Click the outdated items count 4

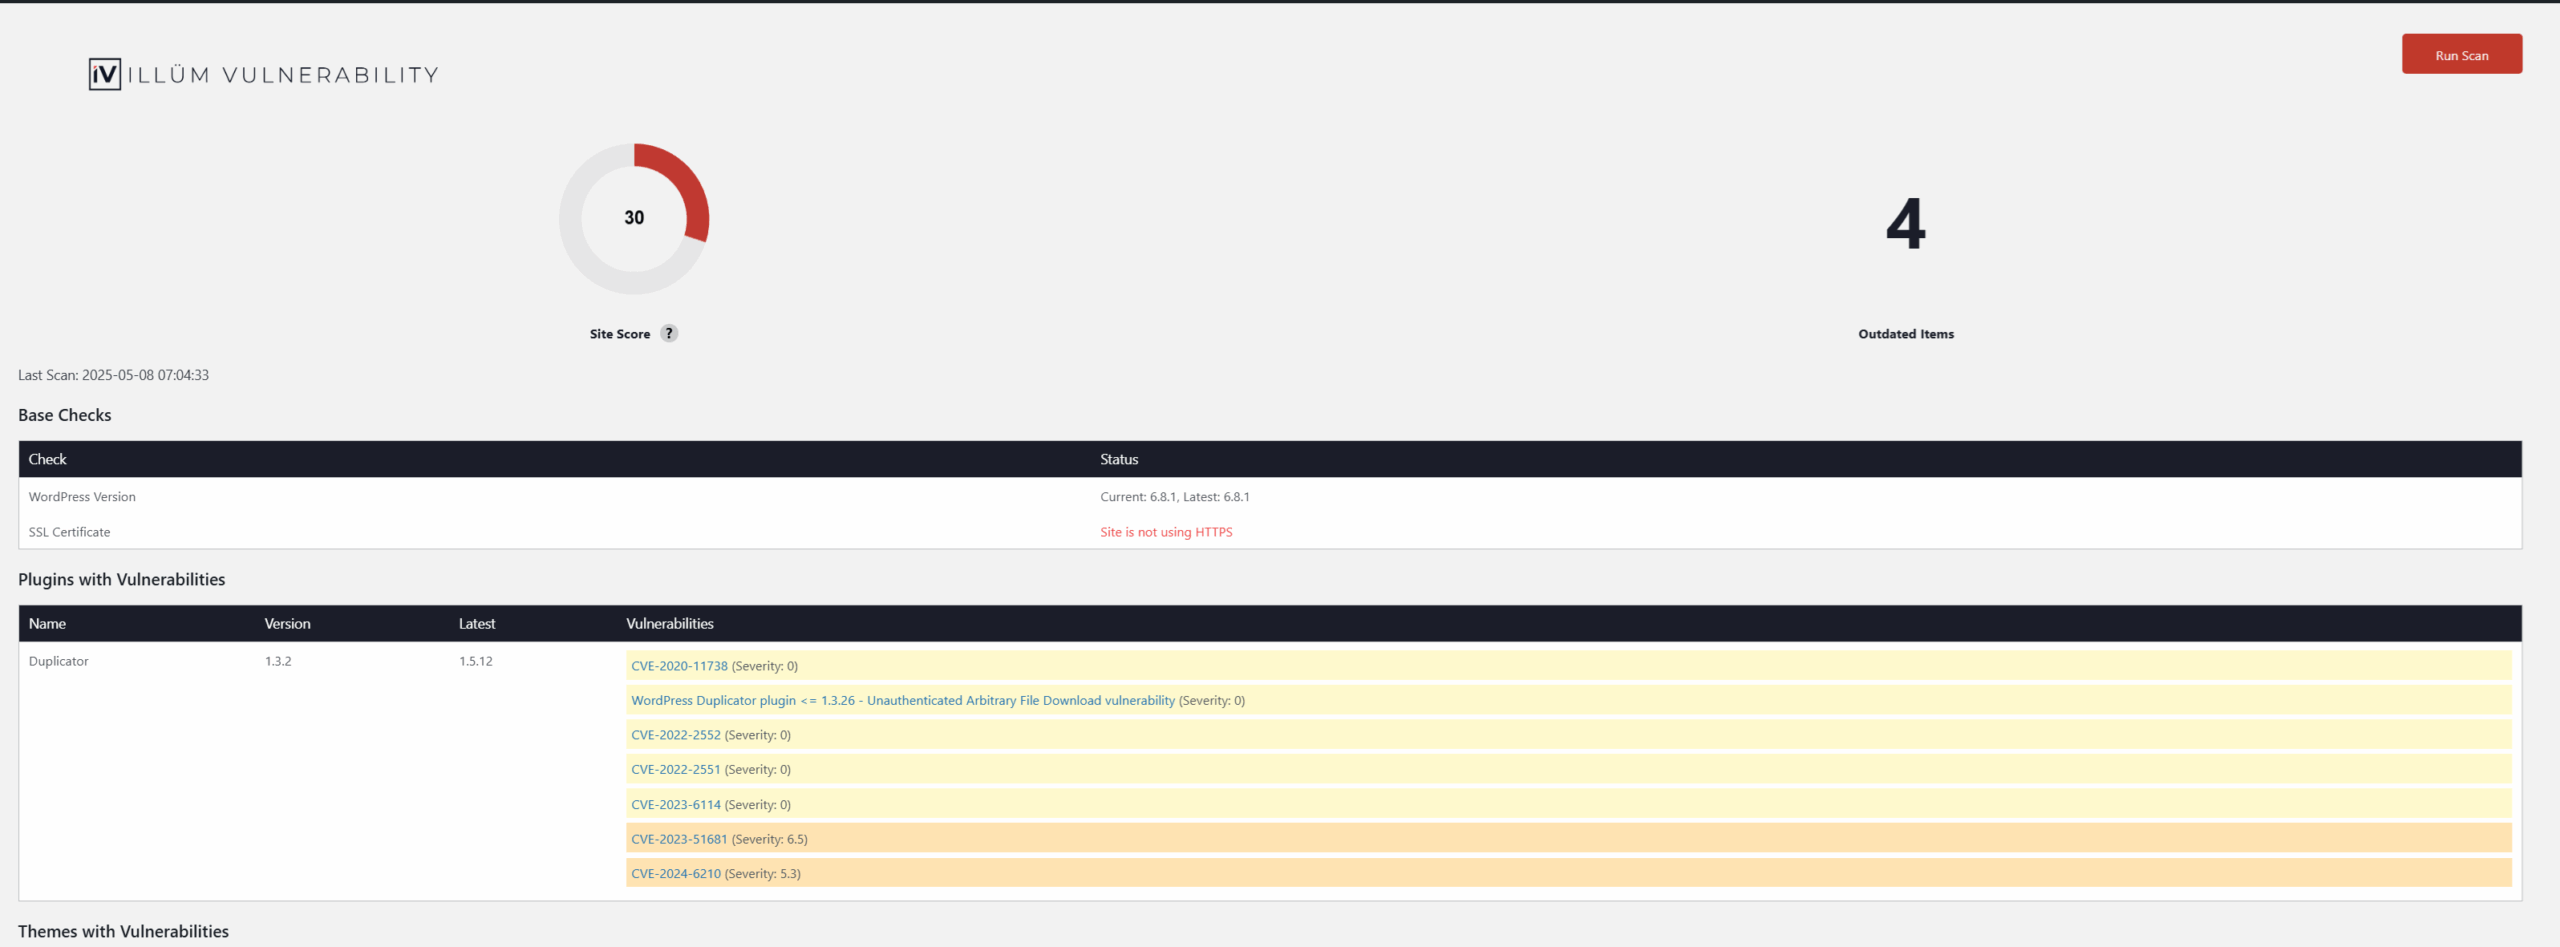click(1906, 223)
